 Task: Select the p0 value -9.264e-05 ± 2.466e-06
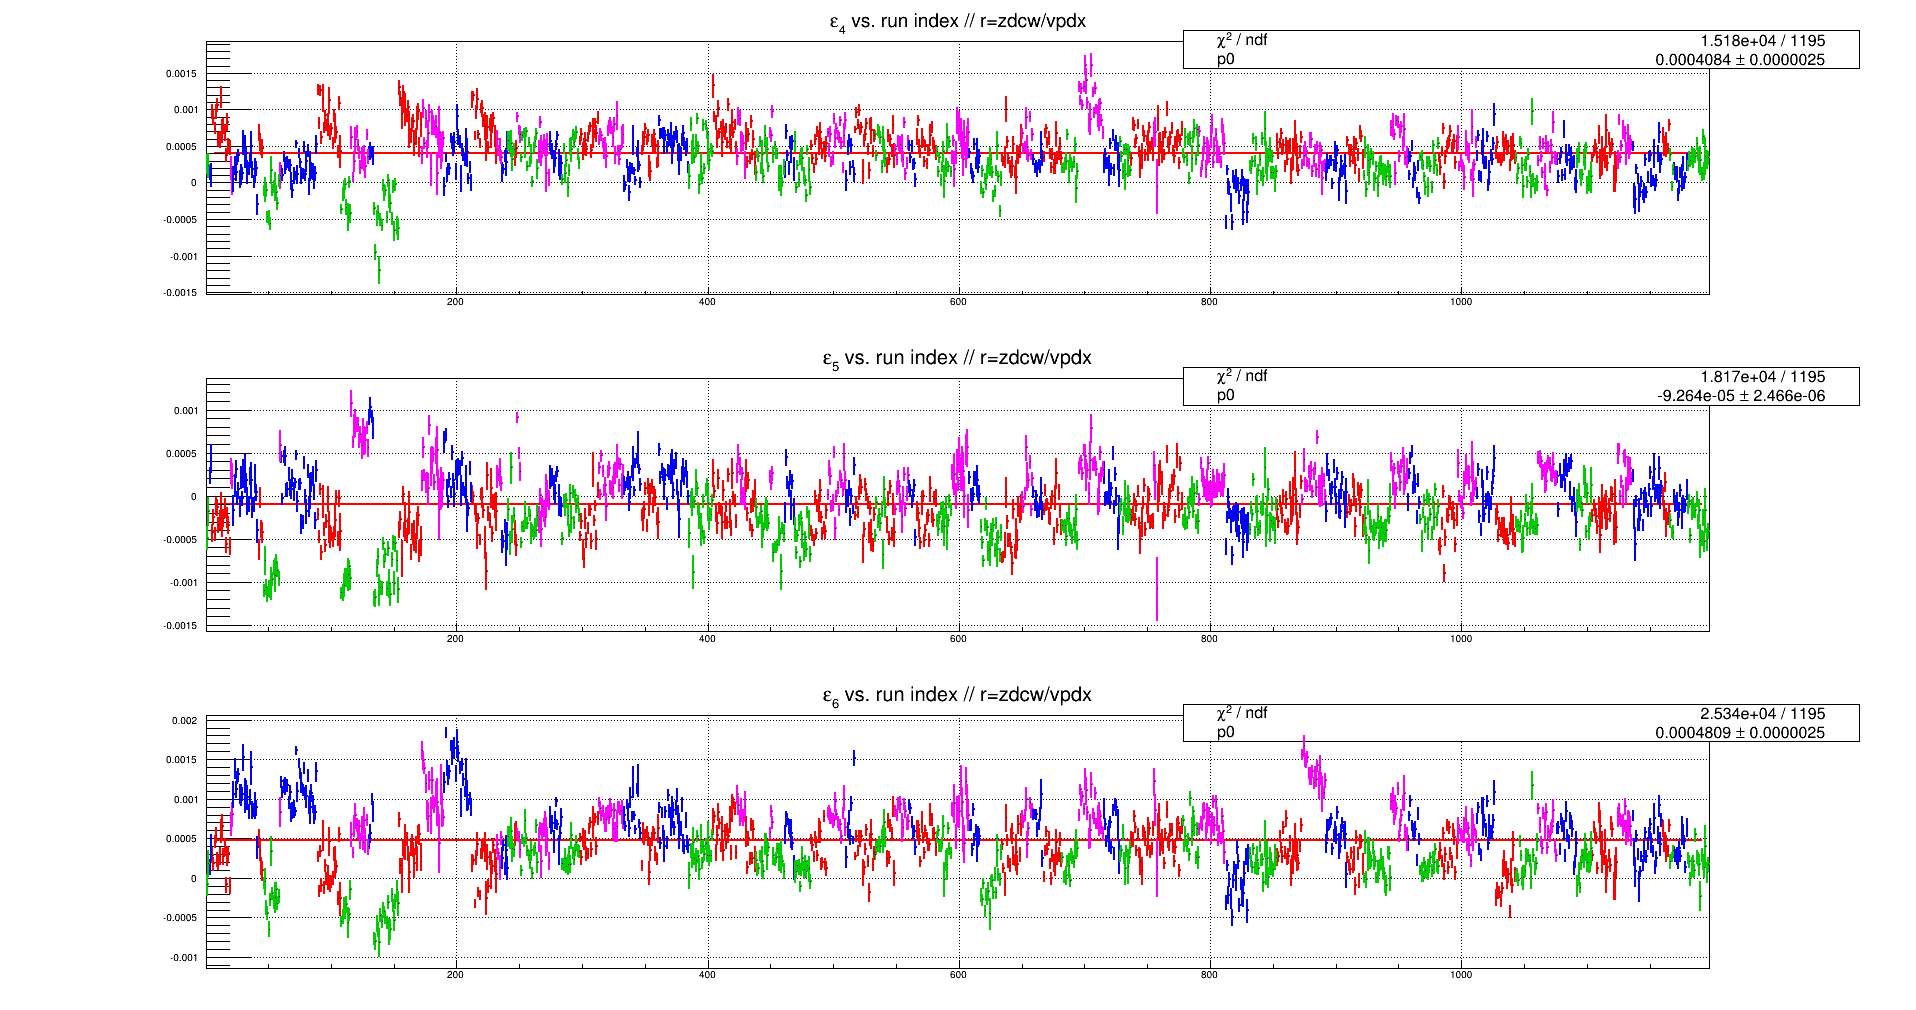pos(1741,396)
